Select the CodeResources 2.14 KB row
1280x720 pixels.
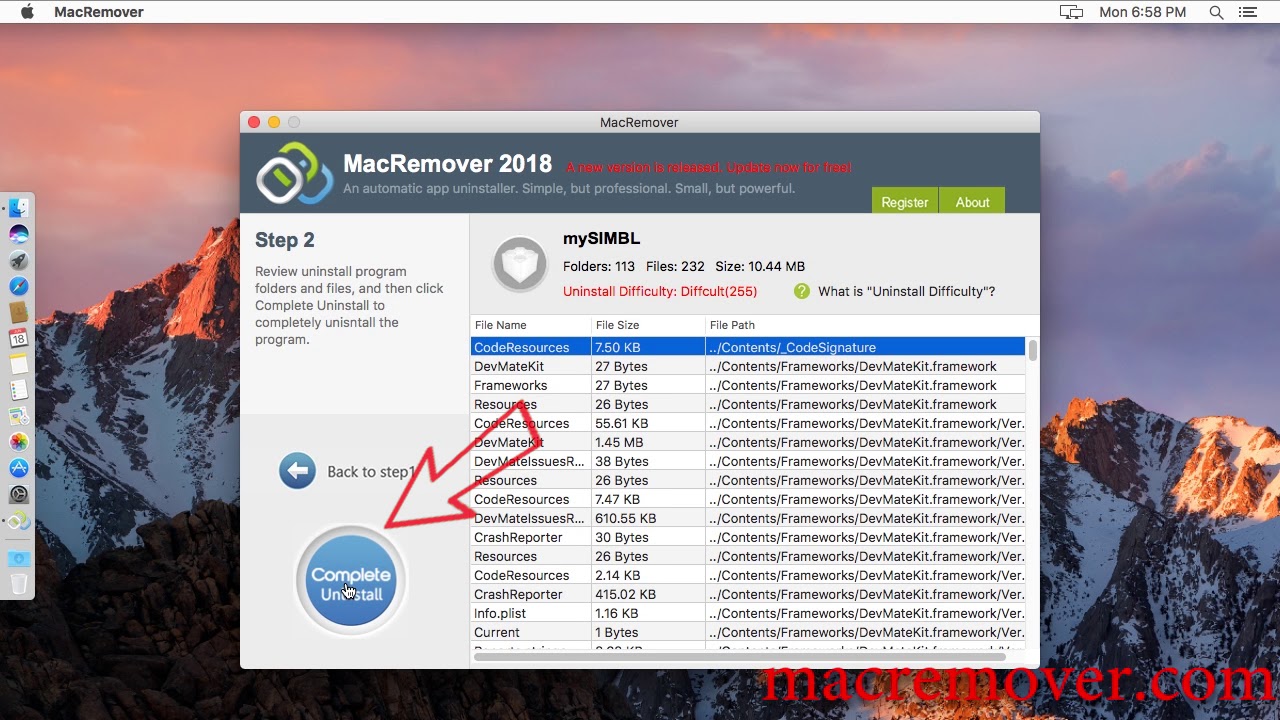748,575
